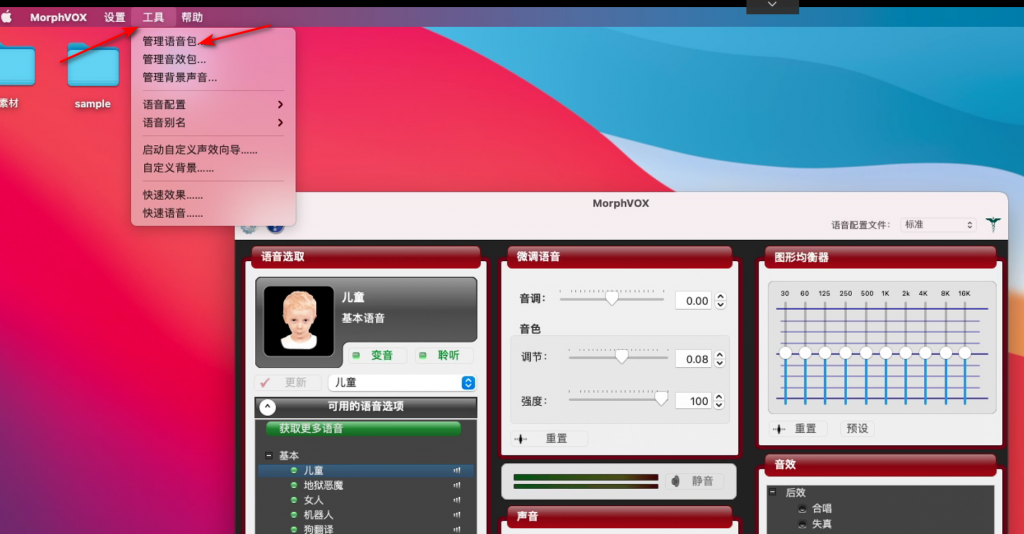1024x534 pixels.
Task: Click the 工具 menu title
Action: [x=153, y=18]
